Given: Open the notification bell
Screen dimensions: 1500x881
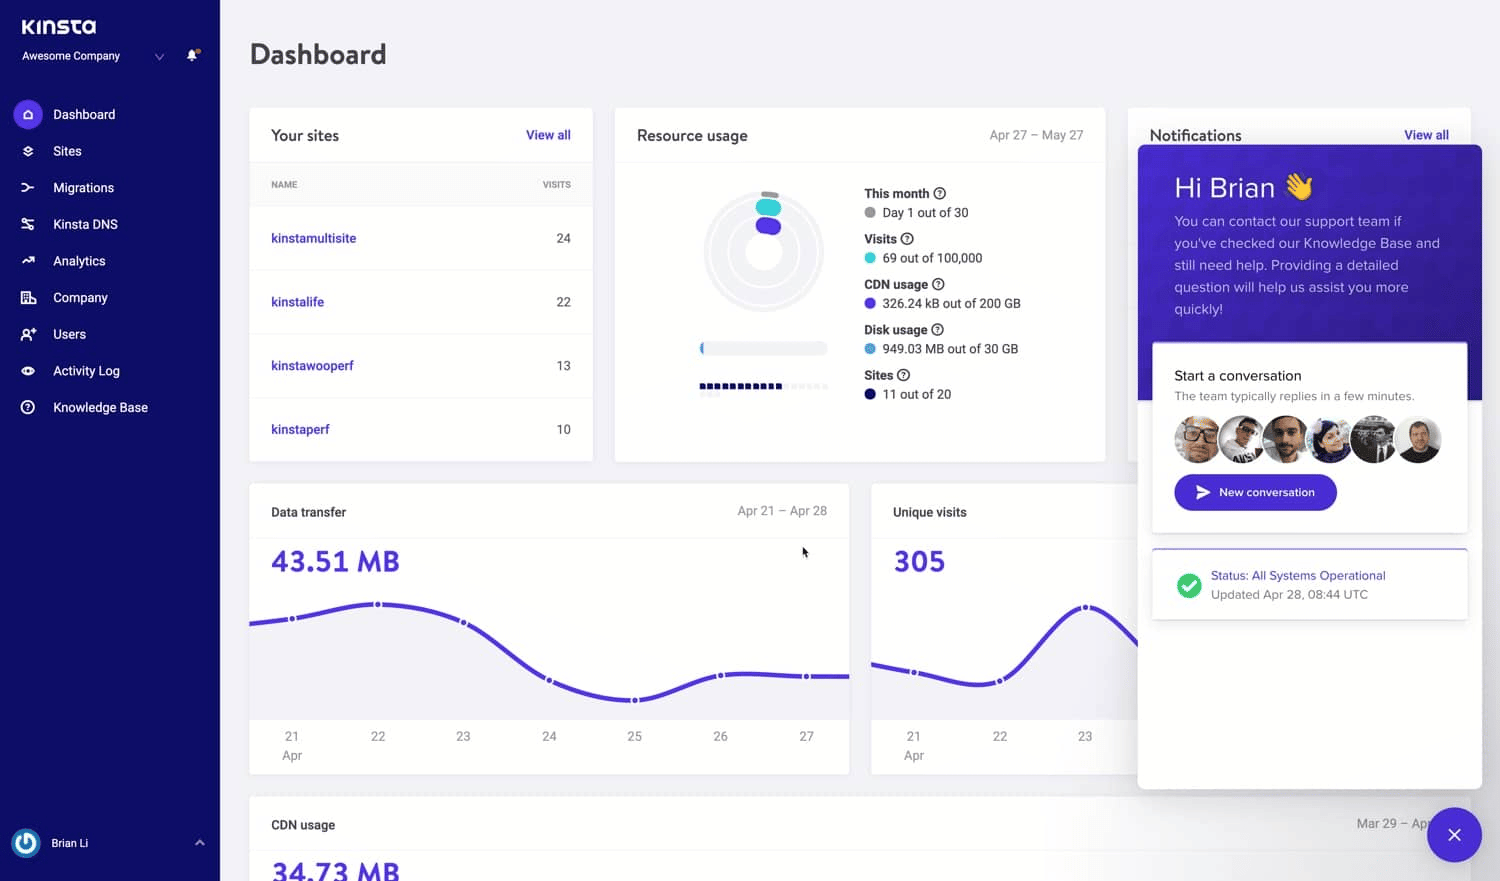Looking at the screenshot, I should pyautogui.click(x=191, y=56).
